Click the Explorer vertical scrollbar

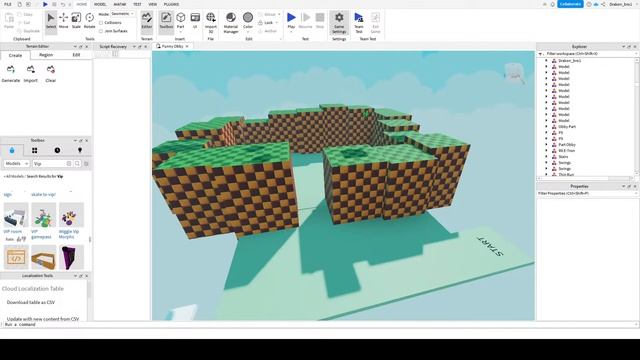tap(637, 116)
